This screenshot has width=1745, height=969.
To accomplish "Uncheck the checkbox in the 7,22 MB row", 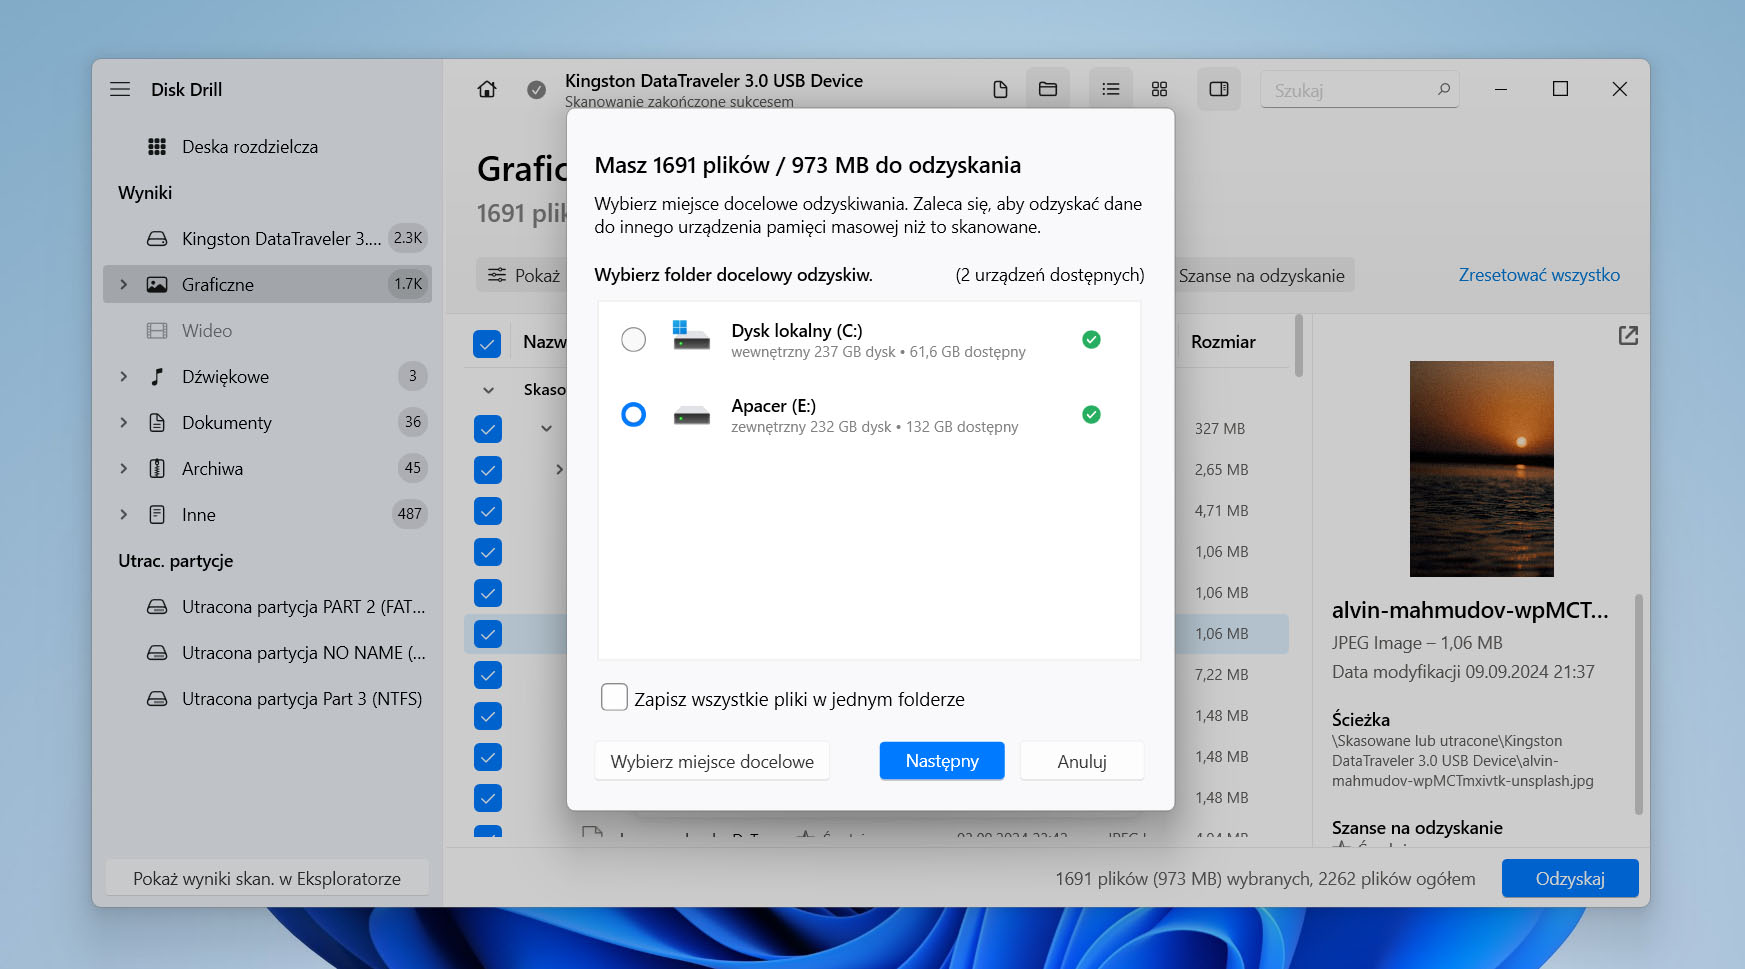I will click(x=487, y=675).
